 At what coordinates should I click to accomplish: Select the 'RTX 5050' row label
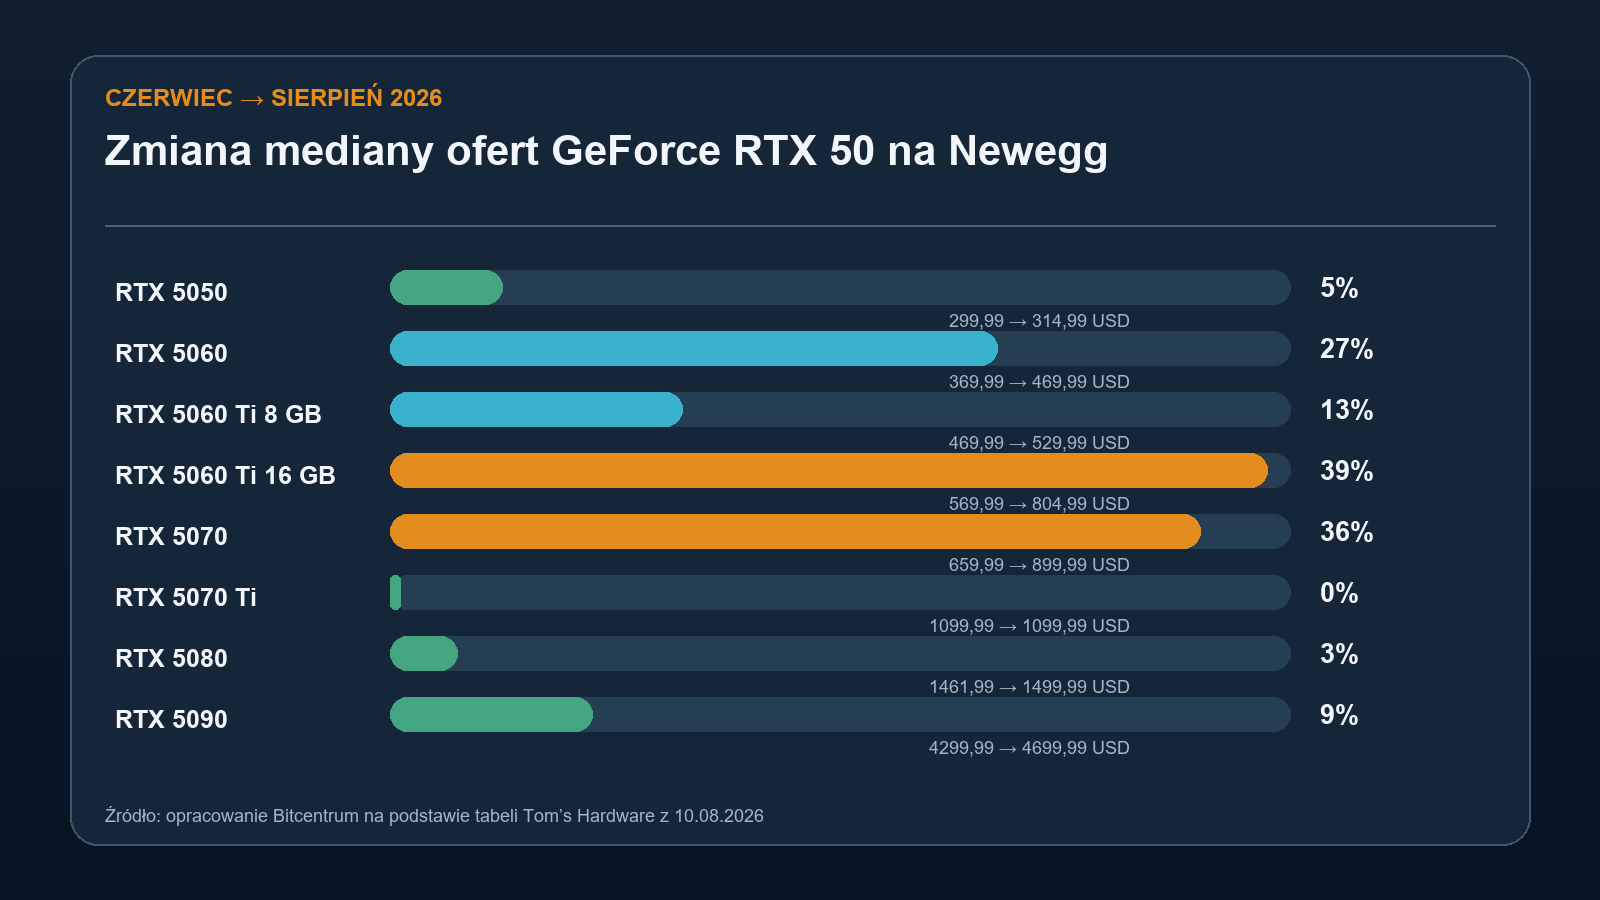tap(171, 292)
